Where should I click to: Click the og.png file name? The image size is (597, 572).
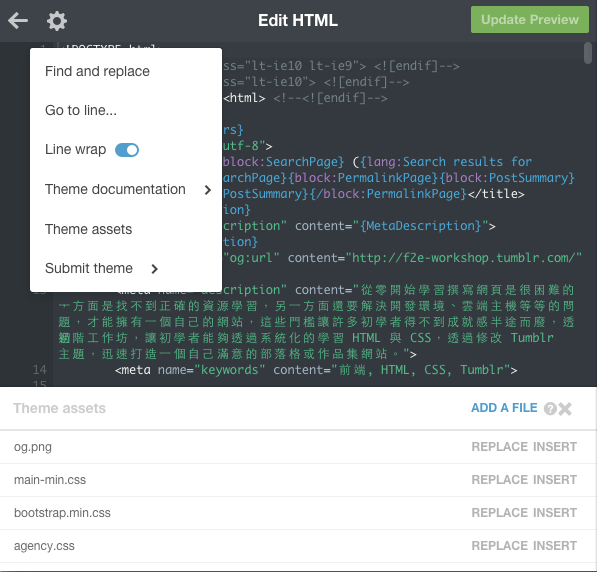pos(33,447)
